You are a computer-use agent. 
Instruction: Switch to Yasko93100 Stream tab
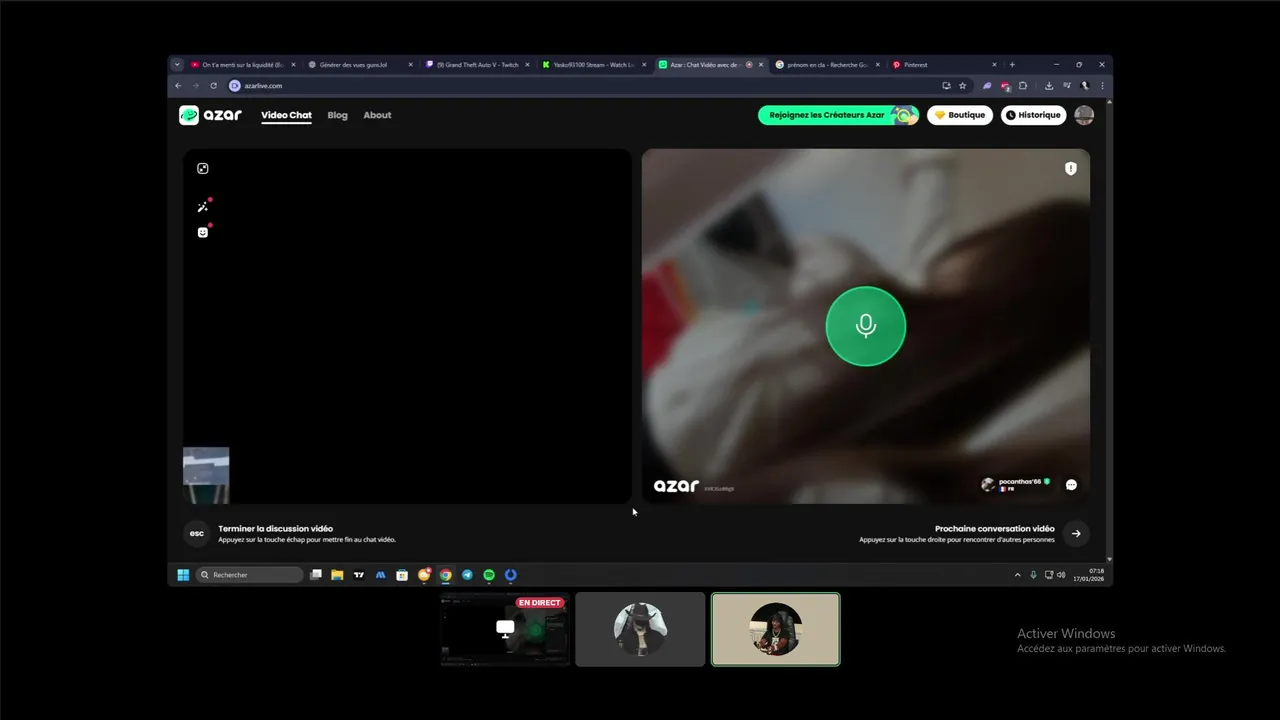[x=594, y=65]
